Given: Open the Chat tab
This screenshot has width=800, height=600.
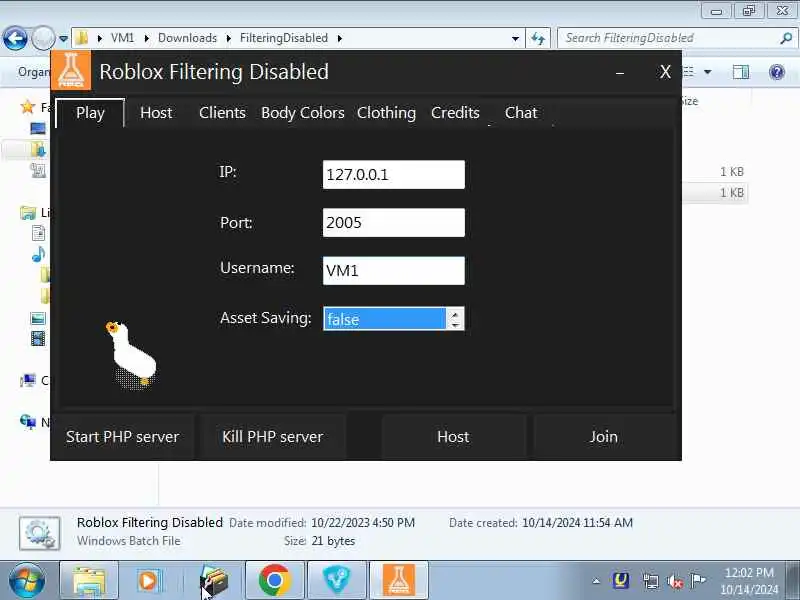Looking at the screenshot, I should (521, 113).
